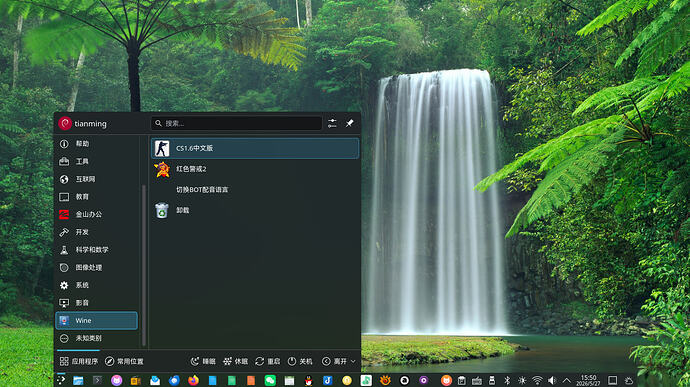Screen dimensions: 690x387
Task: Open the removable devices tray icon
Action: tap(492, 380)
